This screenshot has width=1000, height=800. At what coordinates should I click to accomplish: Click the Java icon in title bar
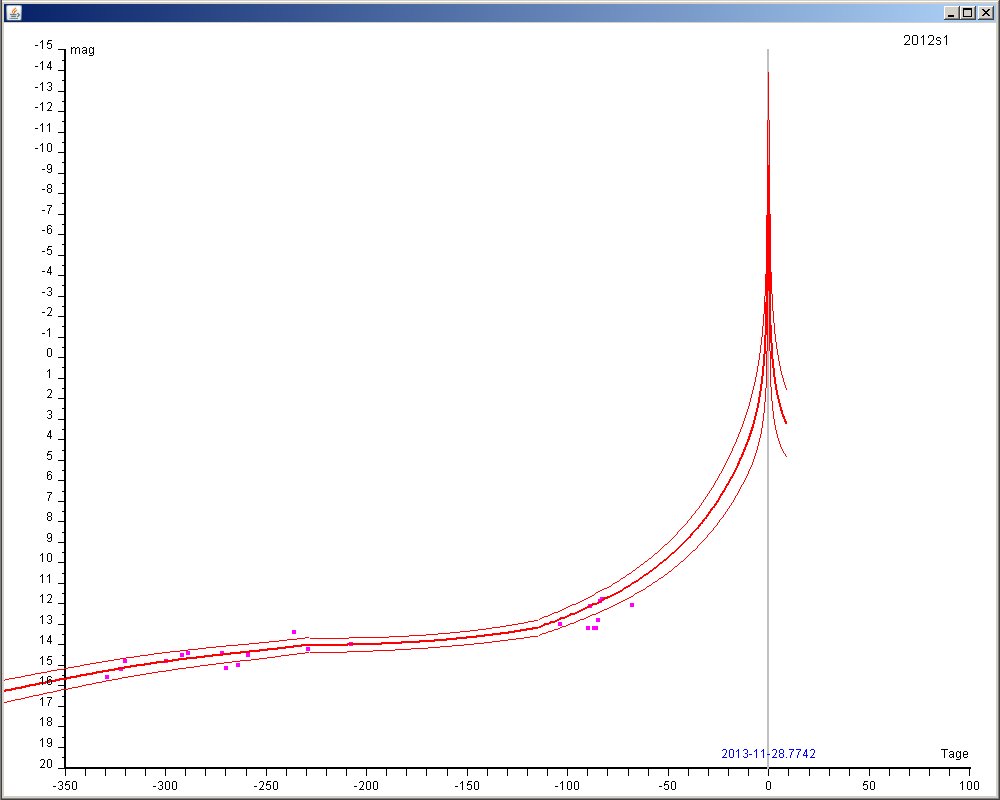pos(13,12)
